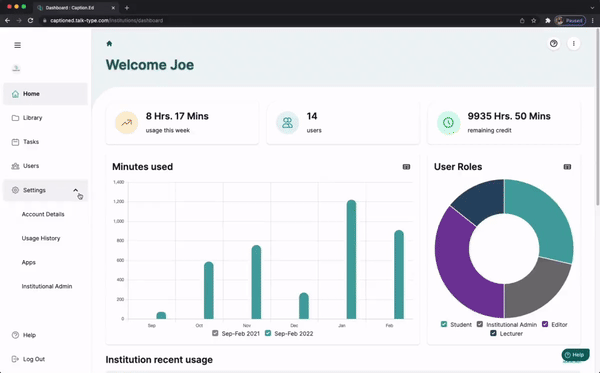Click the browser forward arrow
This screenshot has width=600, height=373.
point(19,21)
